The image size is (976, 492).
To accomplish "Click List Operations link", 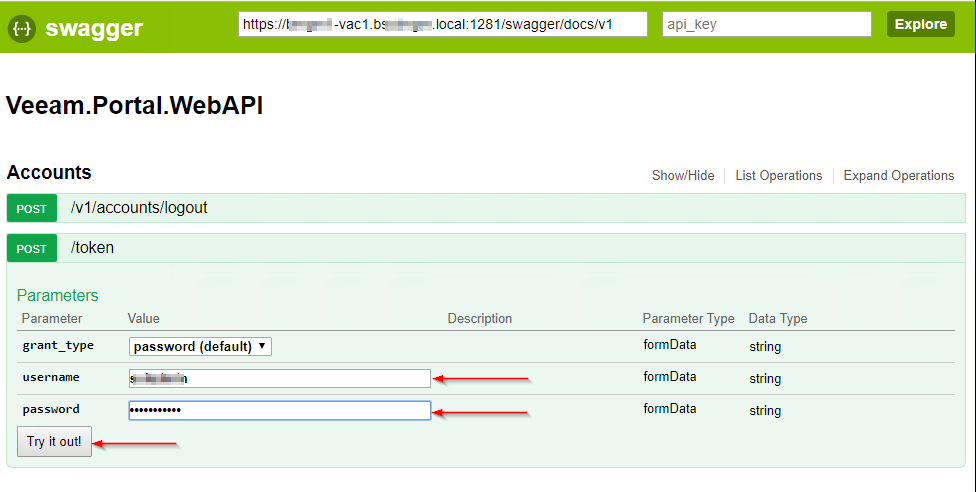I will [779, 176].
